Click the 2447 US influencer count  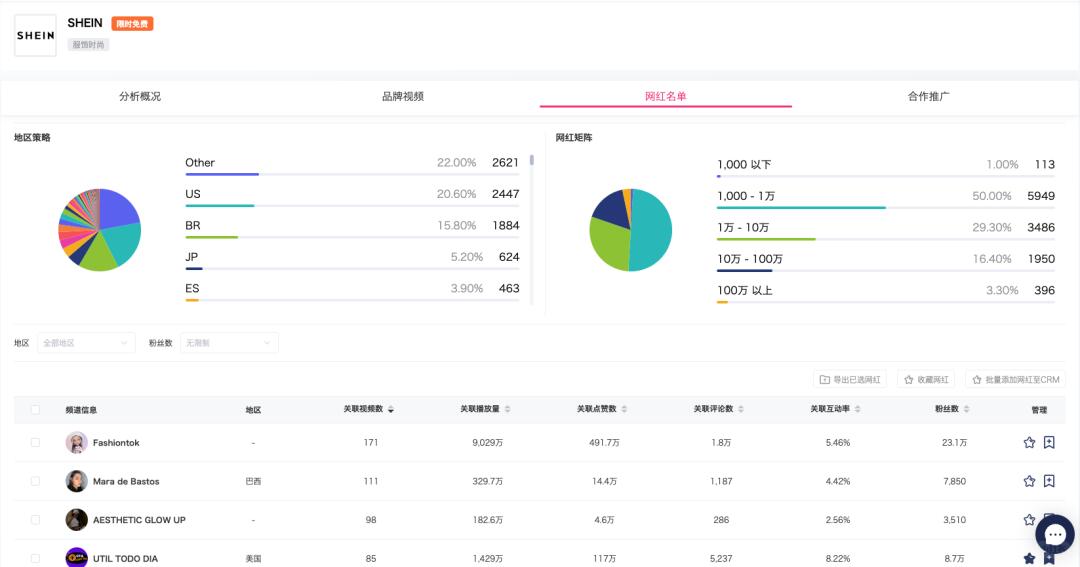(506, 194)
